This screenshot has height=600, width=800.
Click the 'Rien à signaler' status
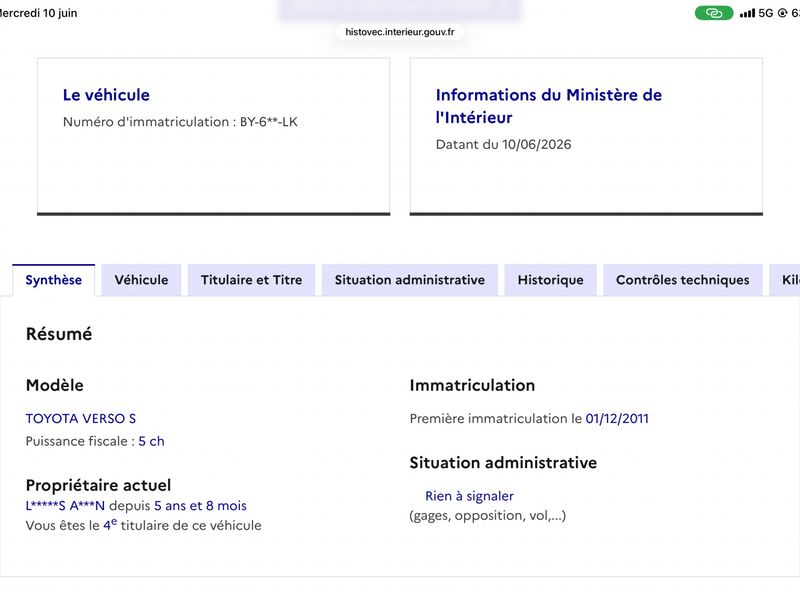469,496
